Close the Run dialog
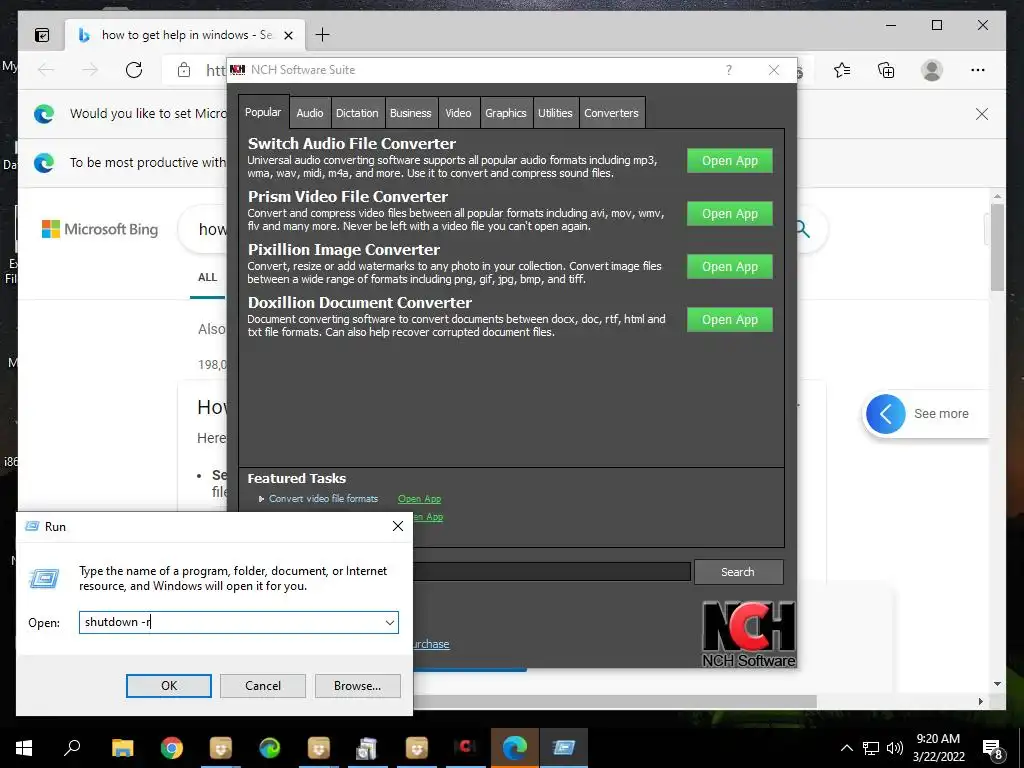Image resolution: width=1024 pixels, height=768 pixels. 398,526
